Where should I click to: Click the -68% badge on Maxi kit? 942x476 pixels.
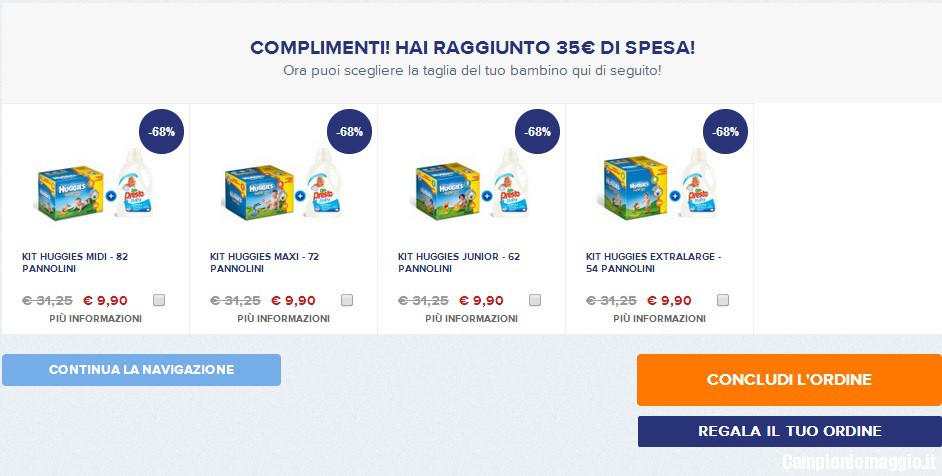(350, 132)
